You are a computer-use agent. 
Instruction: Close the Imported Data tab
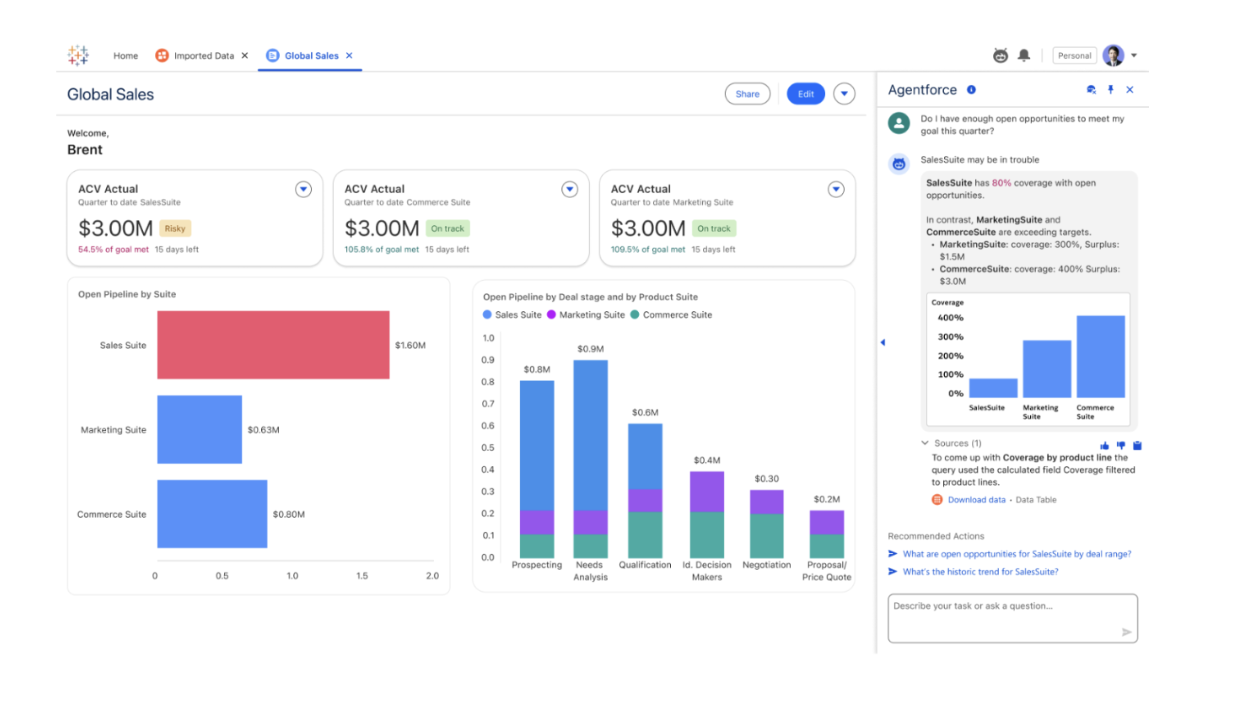click(x=245, y=56)
